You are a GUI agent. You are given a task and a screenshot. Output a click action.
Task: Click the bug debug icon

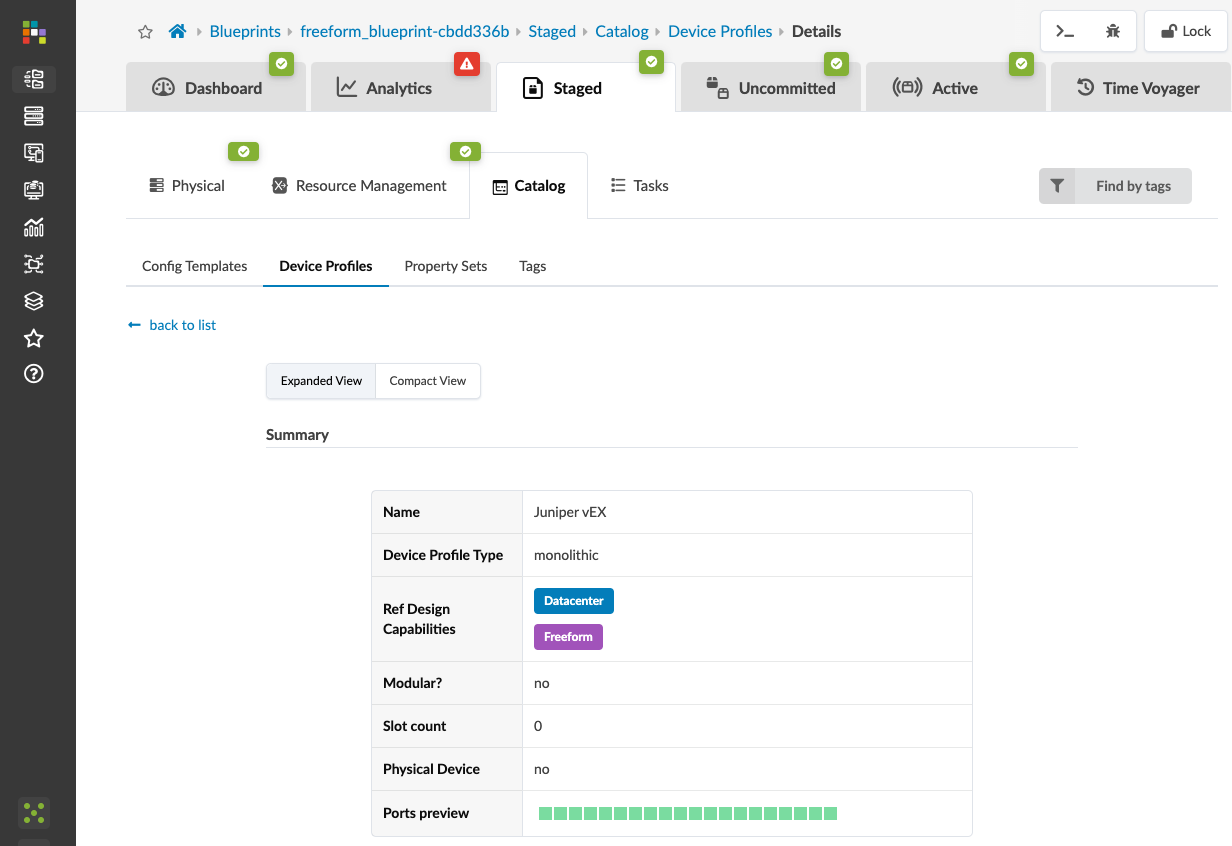point(1113,31)
